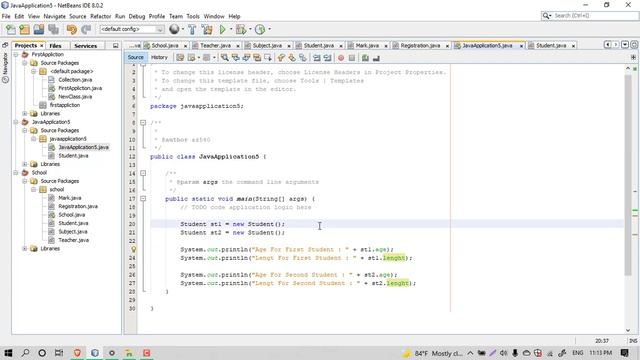Select Registration.java in the school package

(x=78, y=207)
